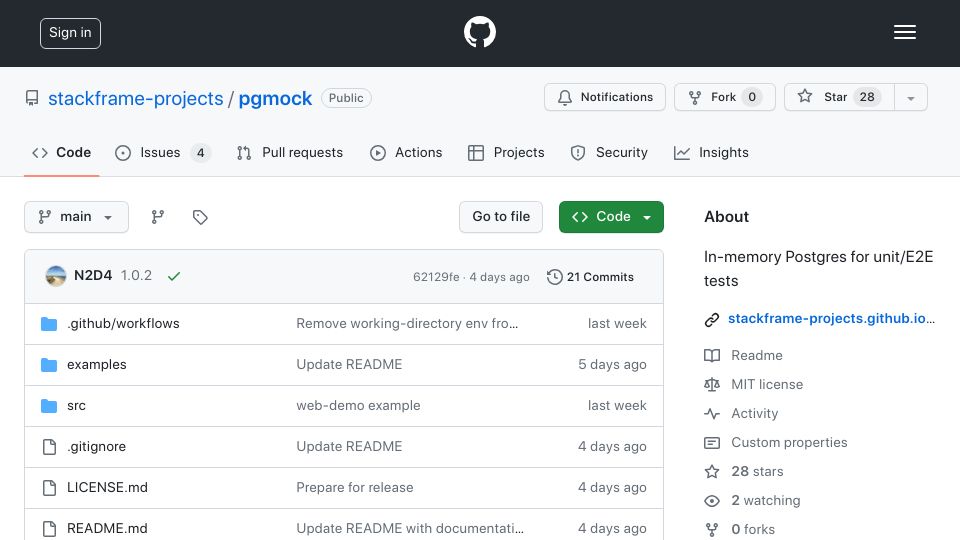
Task: Click the N2D4 author avatar
Action: pos(56,276)
